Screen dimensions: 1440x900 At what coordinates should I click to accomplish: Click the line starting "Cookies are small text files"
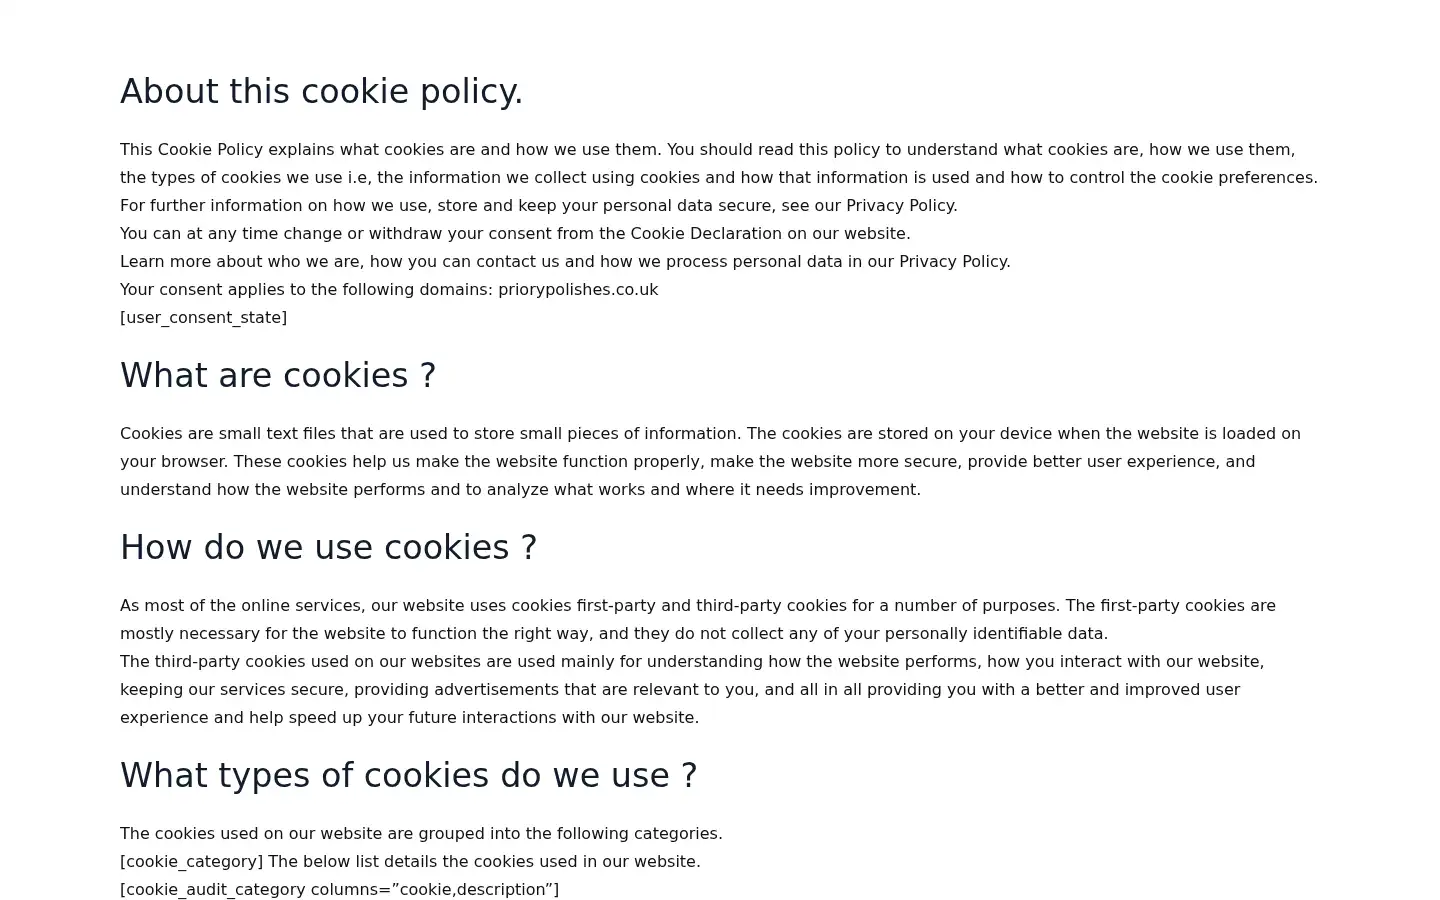tap(710, 433)
